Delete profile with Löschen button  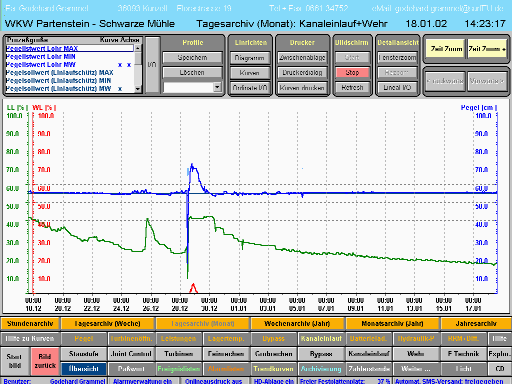192,72
